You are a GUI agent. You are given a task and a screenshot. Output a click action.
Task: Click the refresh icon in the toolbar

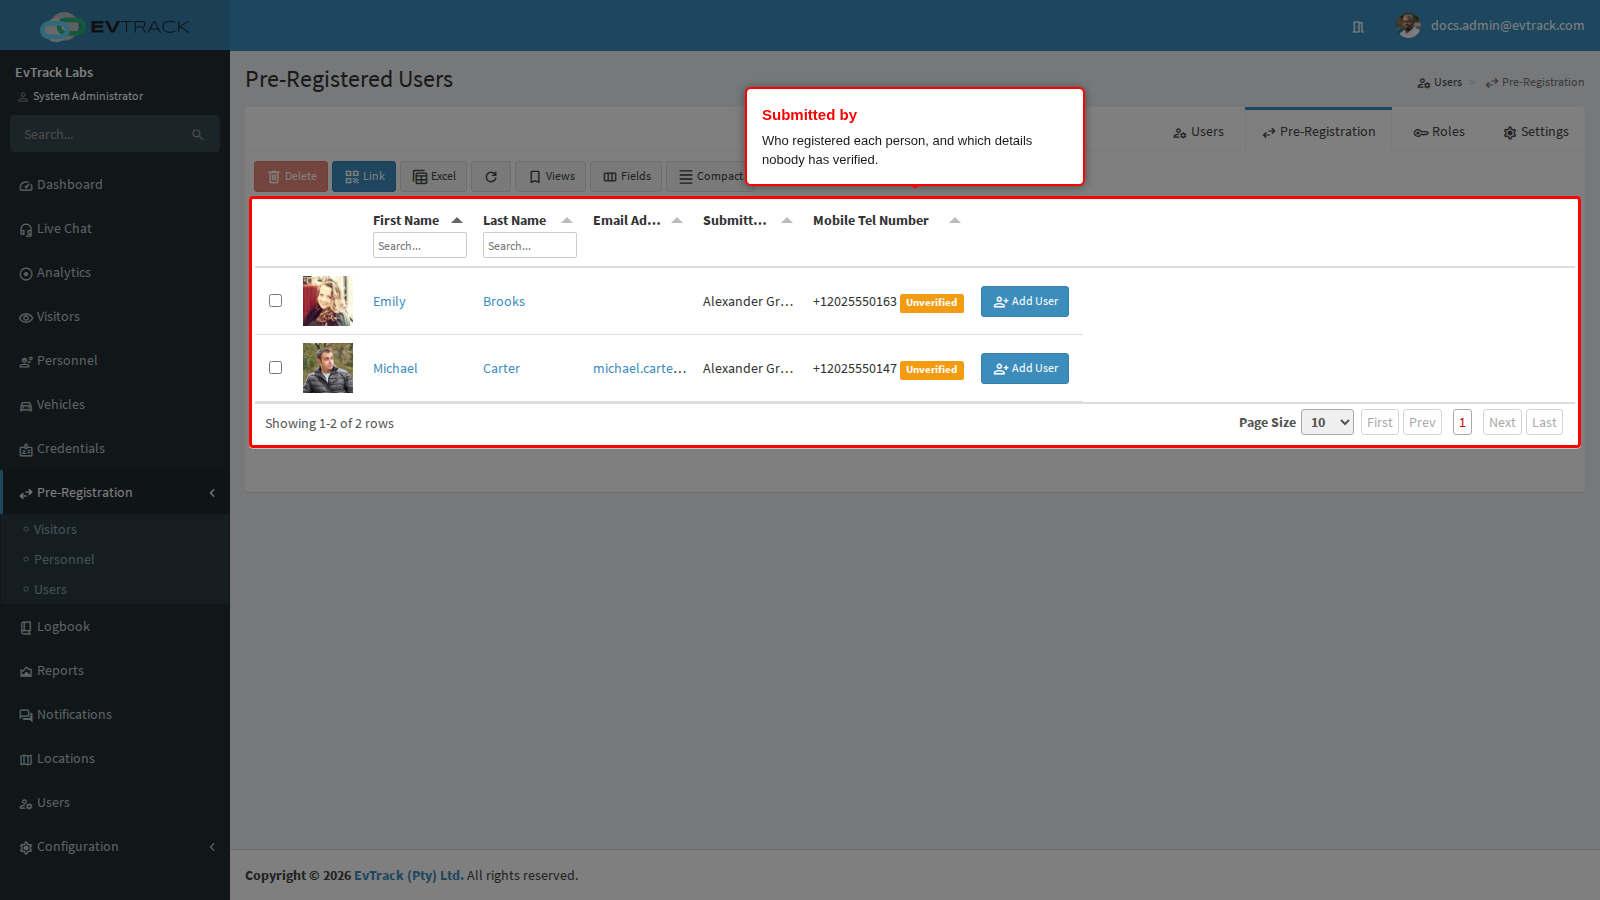(x=491, y=177)
